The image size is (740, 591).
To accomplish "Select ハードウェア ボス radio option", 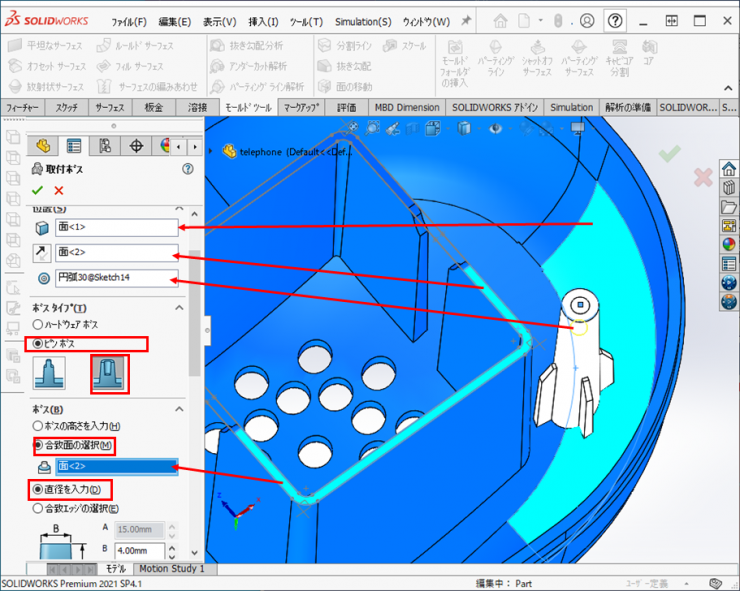I will [39, 325].
